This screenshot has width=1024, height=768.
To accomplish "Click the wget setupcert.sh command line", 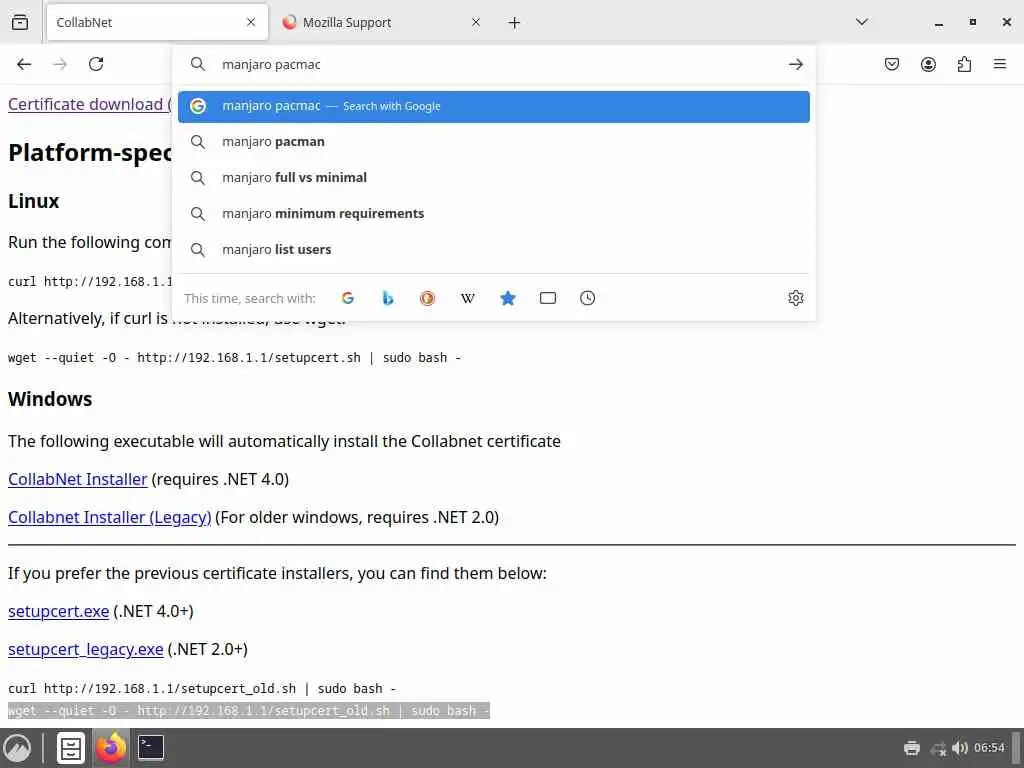I will click(234, 358).
